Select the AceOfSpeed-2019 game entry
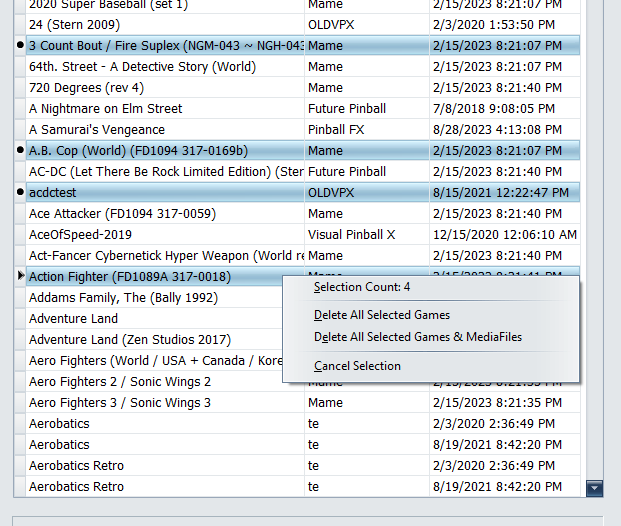The image size is (621, 526). [x=80, y=234]
